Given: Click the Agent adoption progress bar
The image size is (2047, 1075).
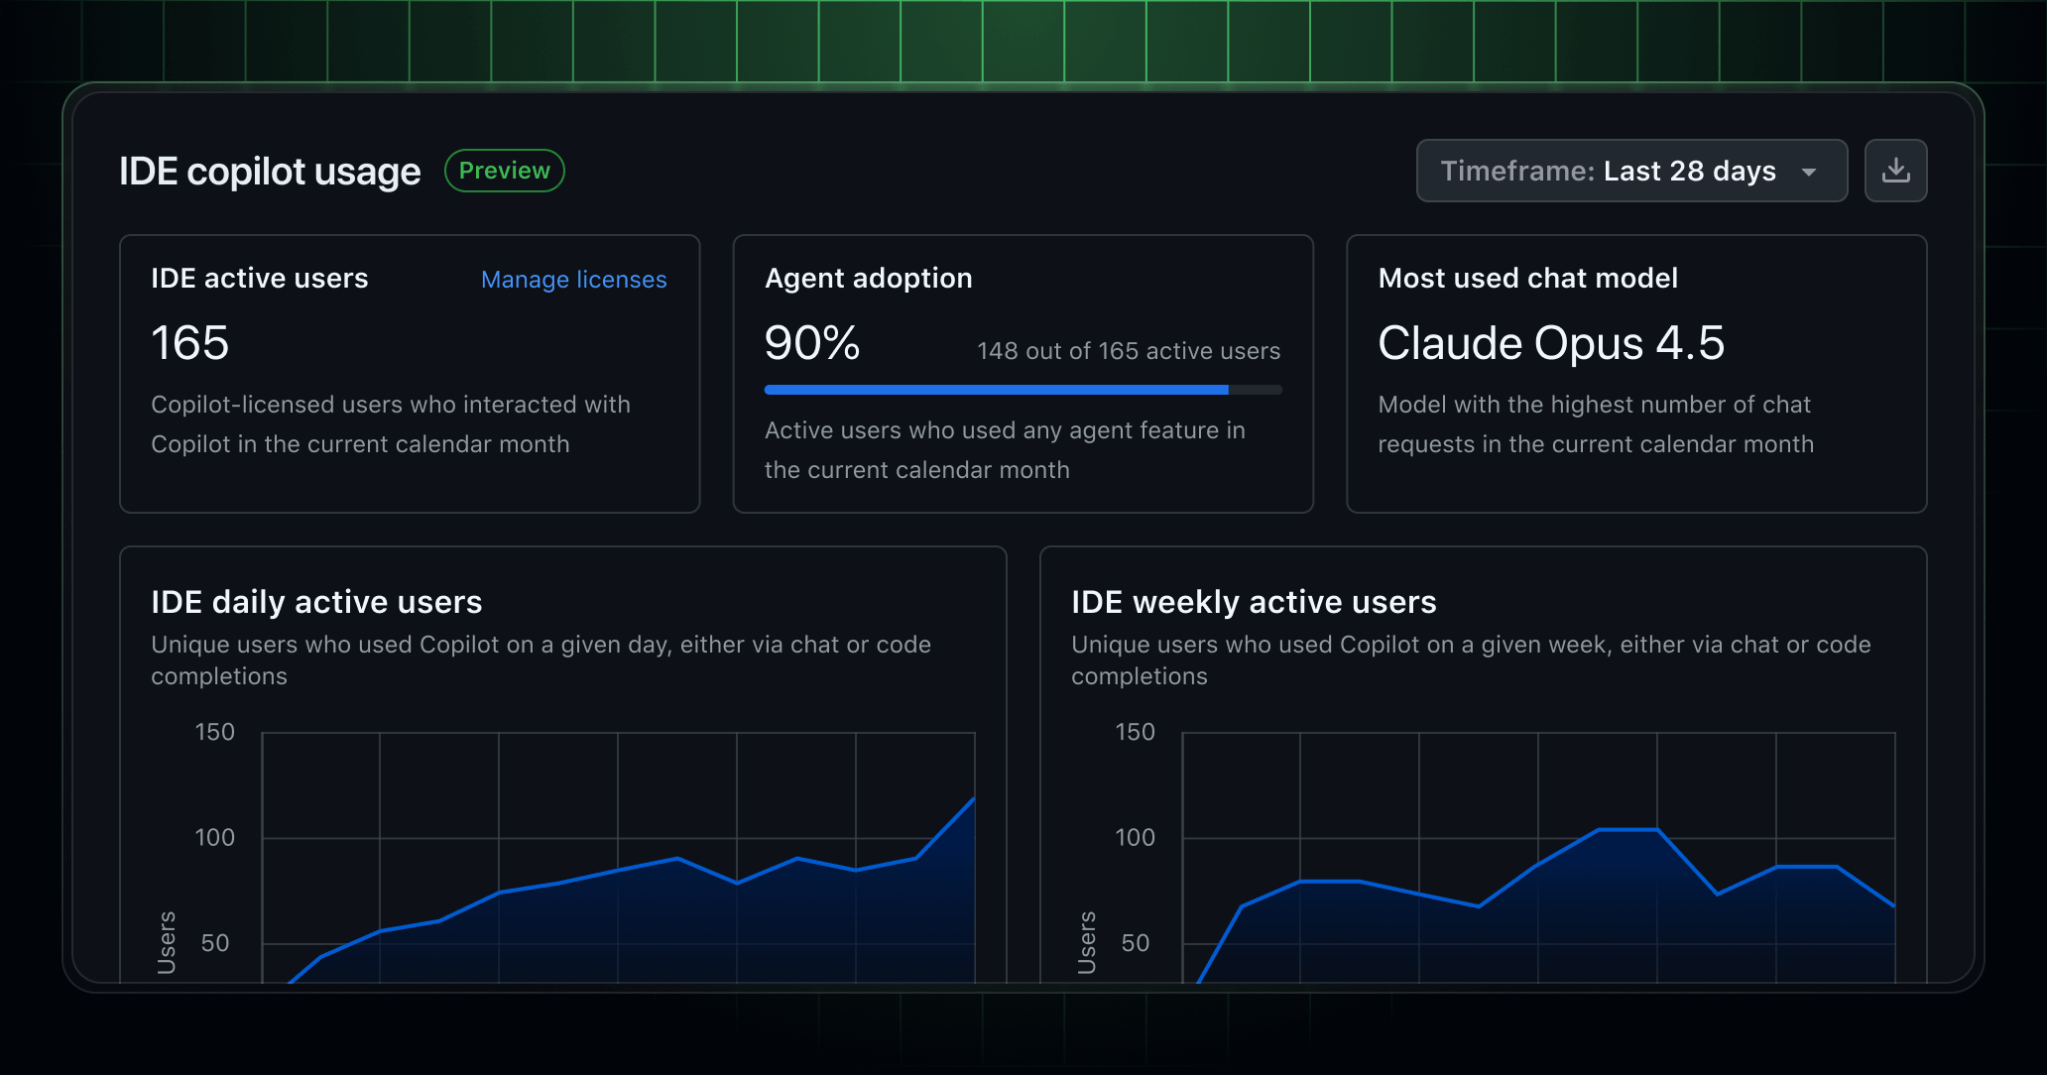Looking at the screenshot, I should pos(1022,389).
